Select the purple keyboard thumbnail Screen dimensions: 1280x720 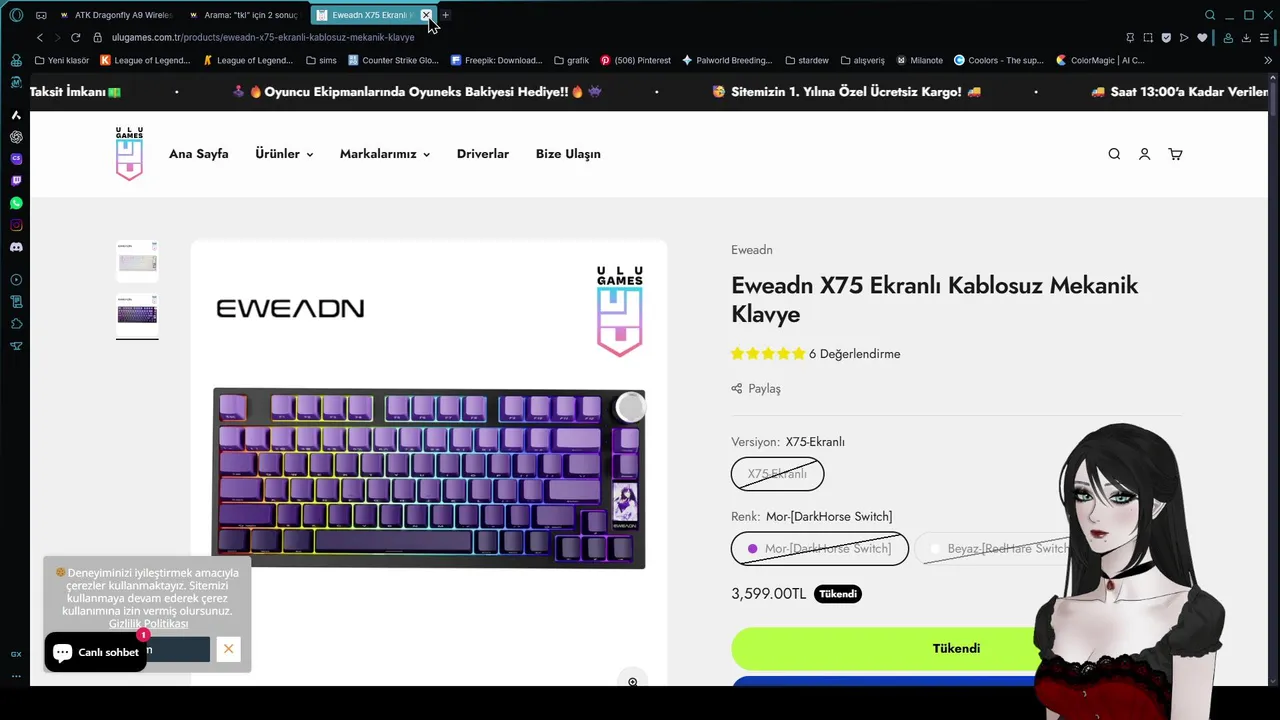point(137,314)
